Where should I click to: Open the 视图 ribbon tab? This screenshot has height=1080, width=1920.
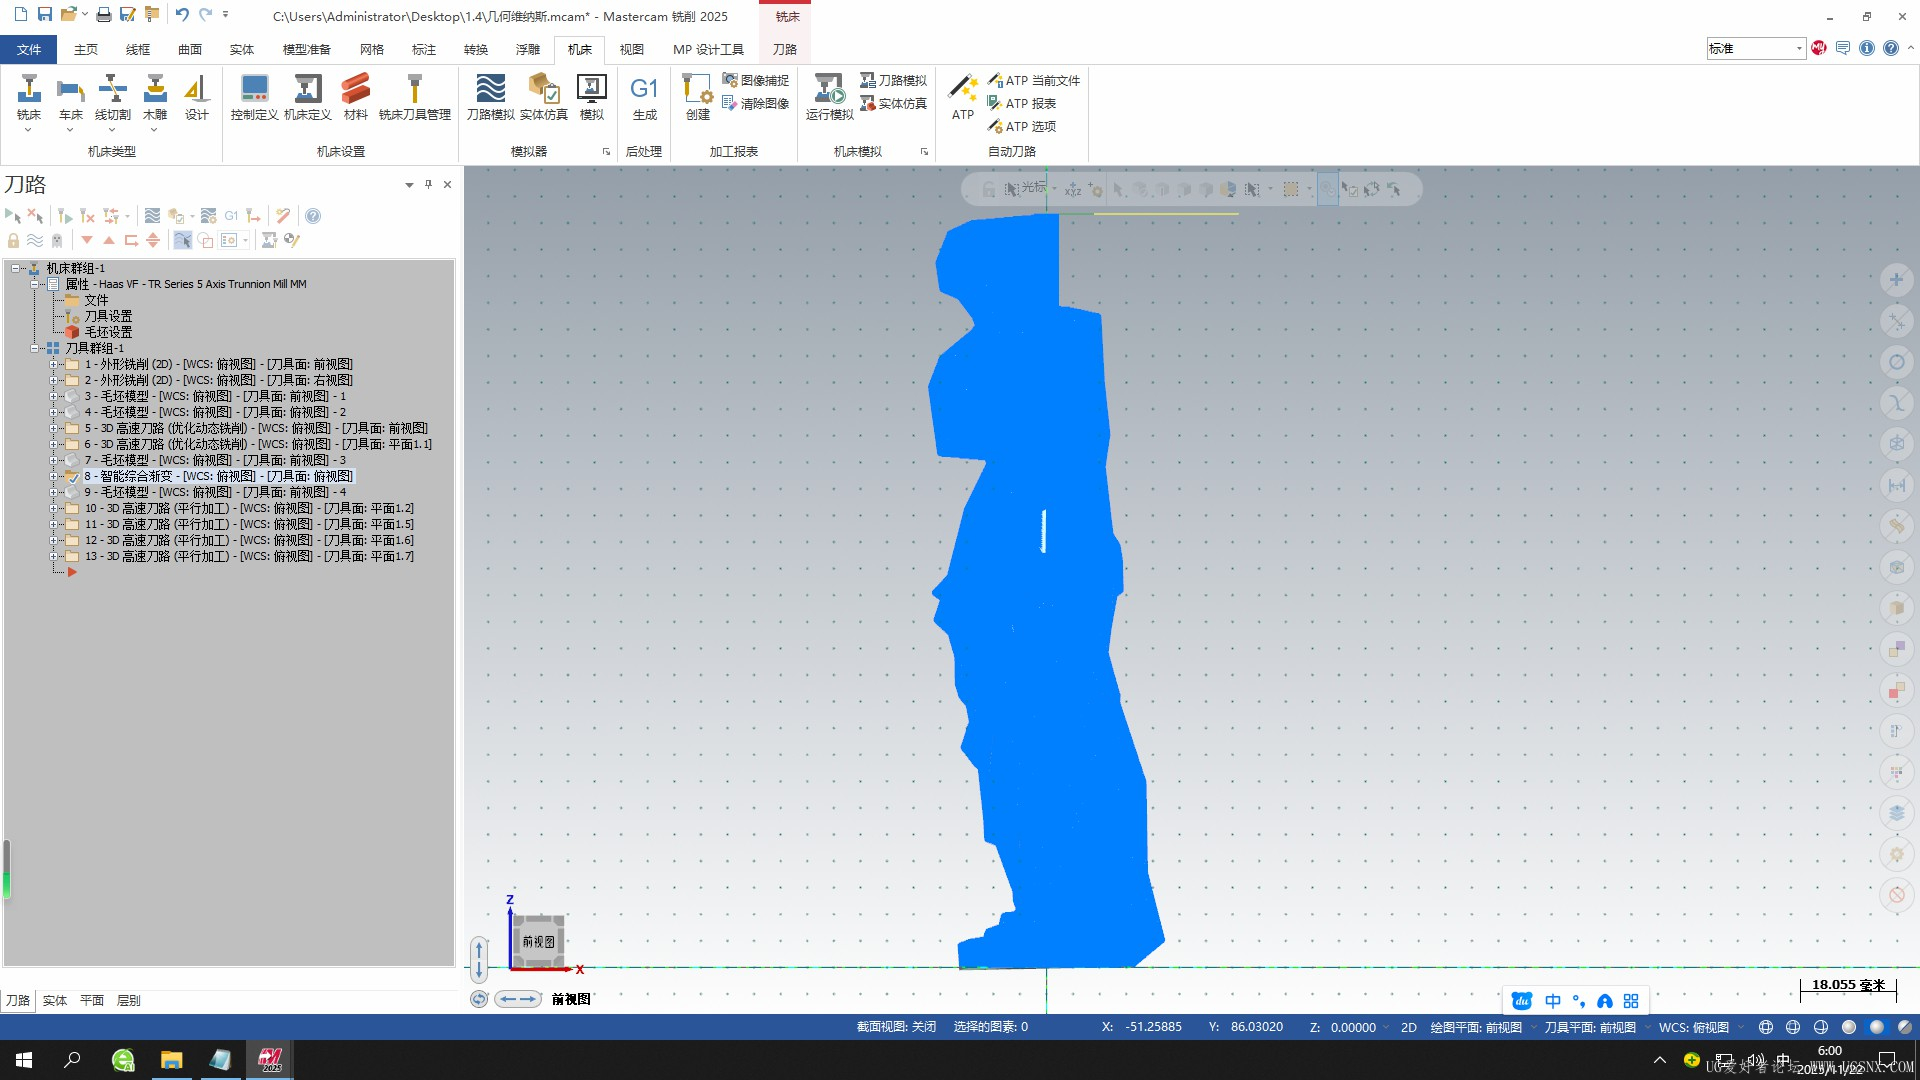point(631,49)
